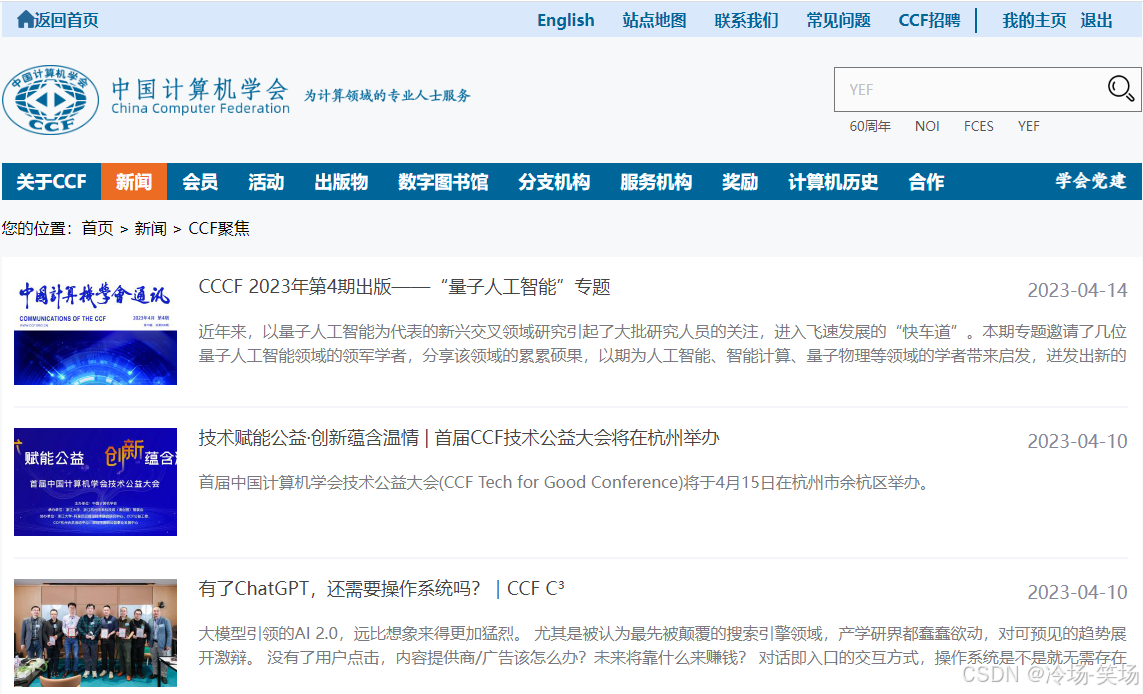1143x694 pixels.
Task: Click the 2023-04-10 date of ChatGPT article
Action: pos(1077,592)
